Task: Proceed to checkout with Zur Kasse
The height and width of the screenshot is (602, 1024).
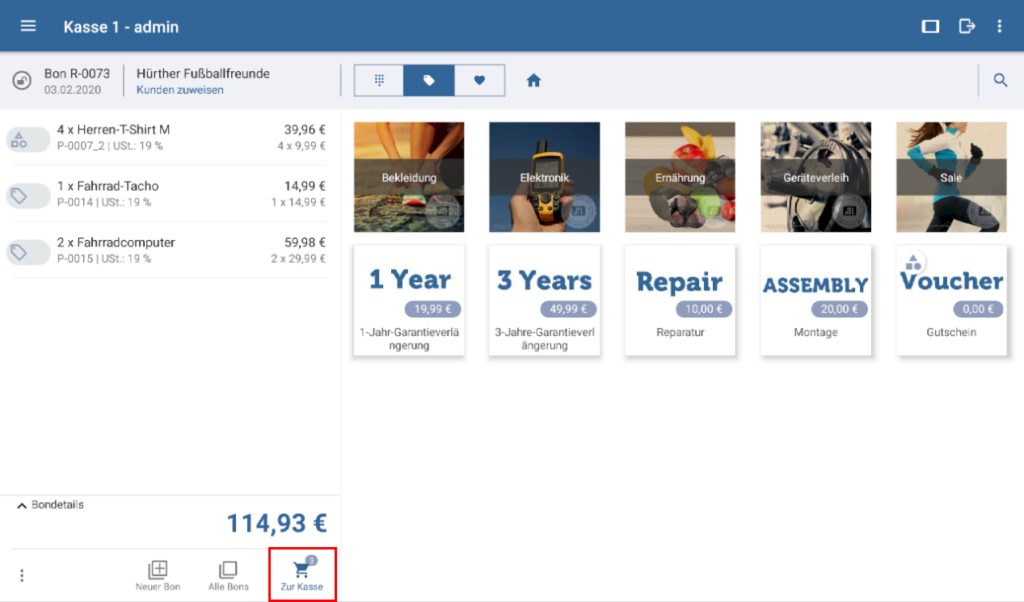Action: [x=302, y=575]
